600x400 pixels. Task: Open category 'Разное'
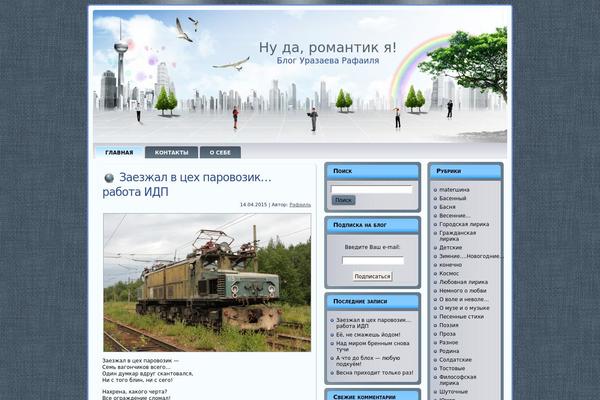(x=448, y=343)
